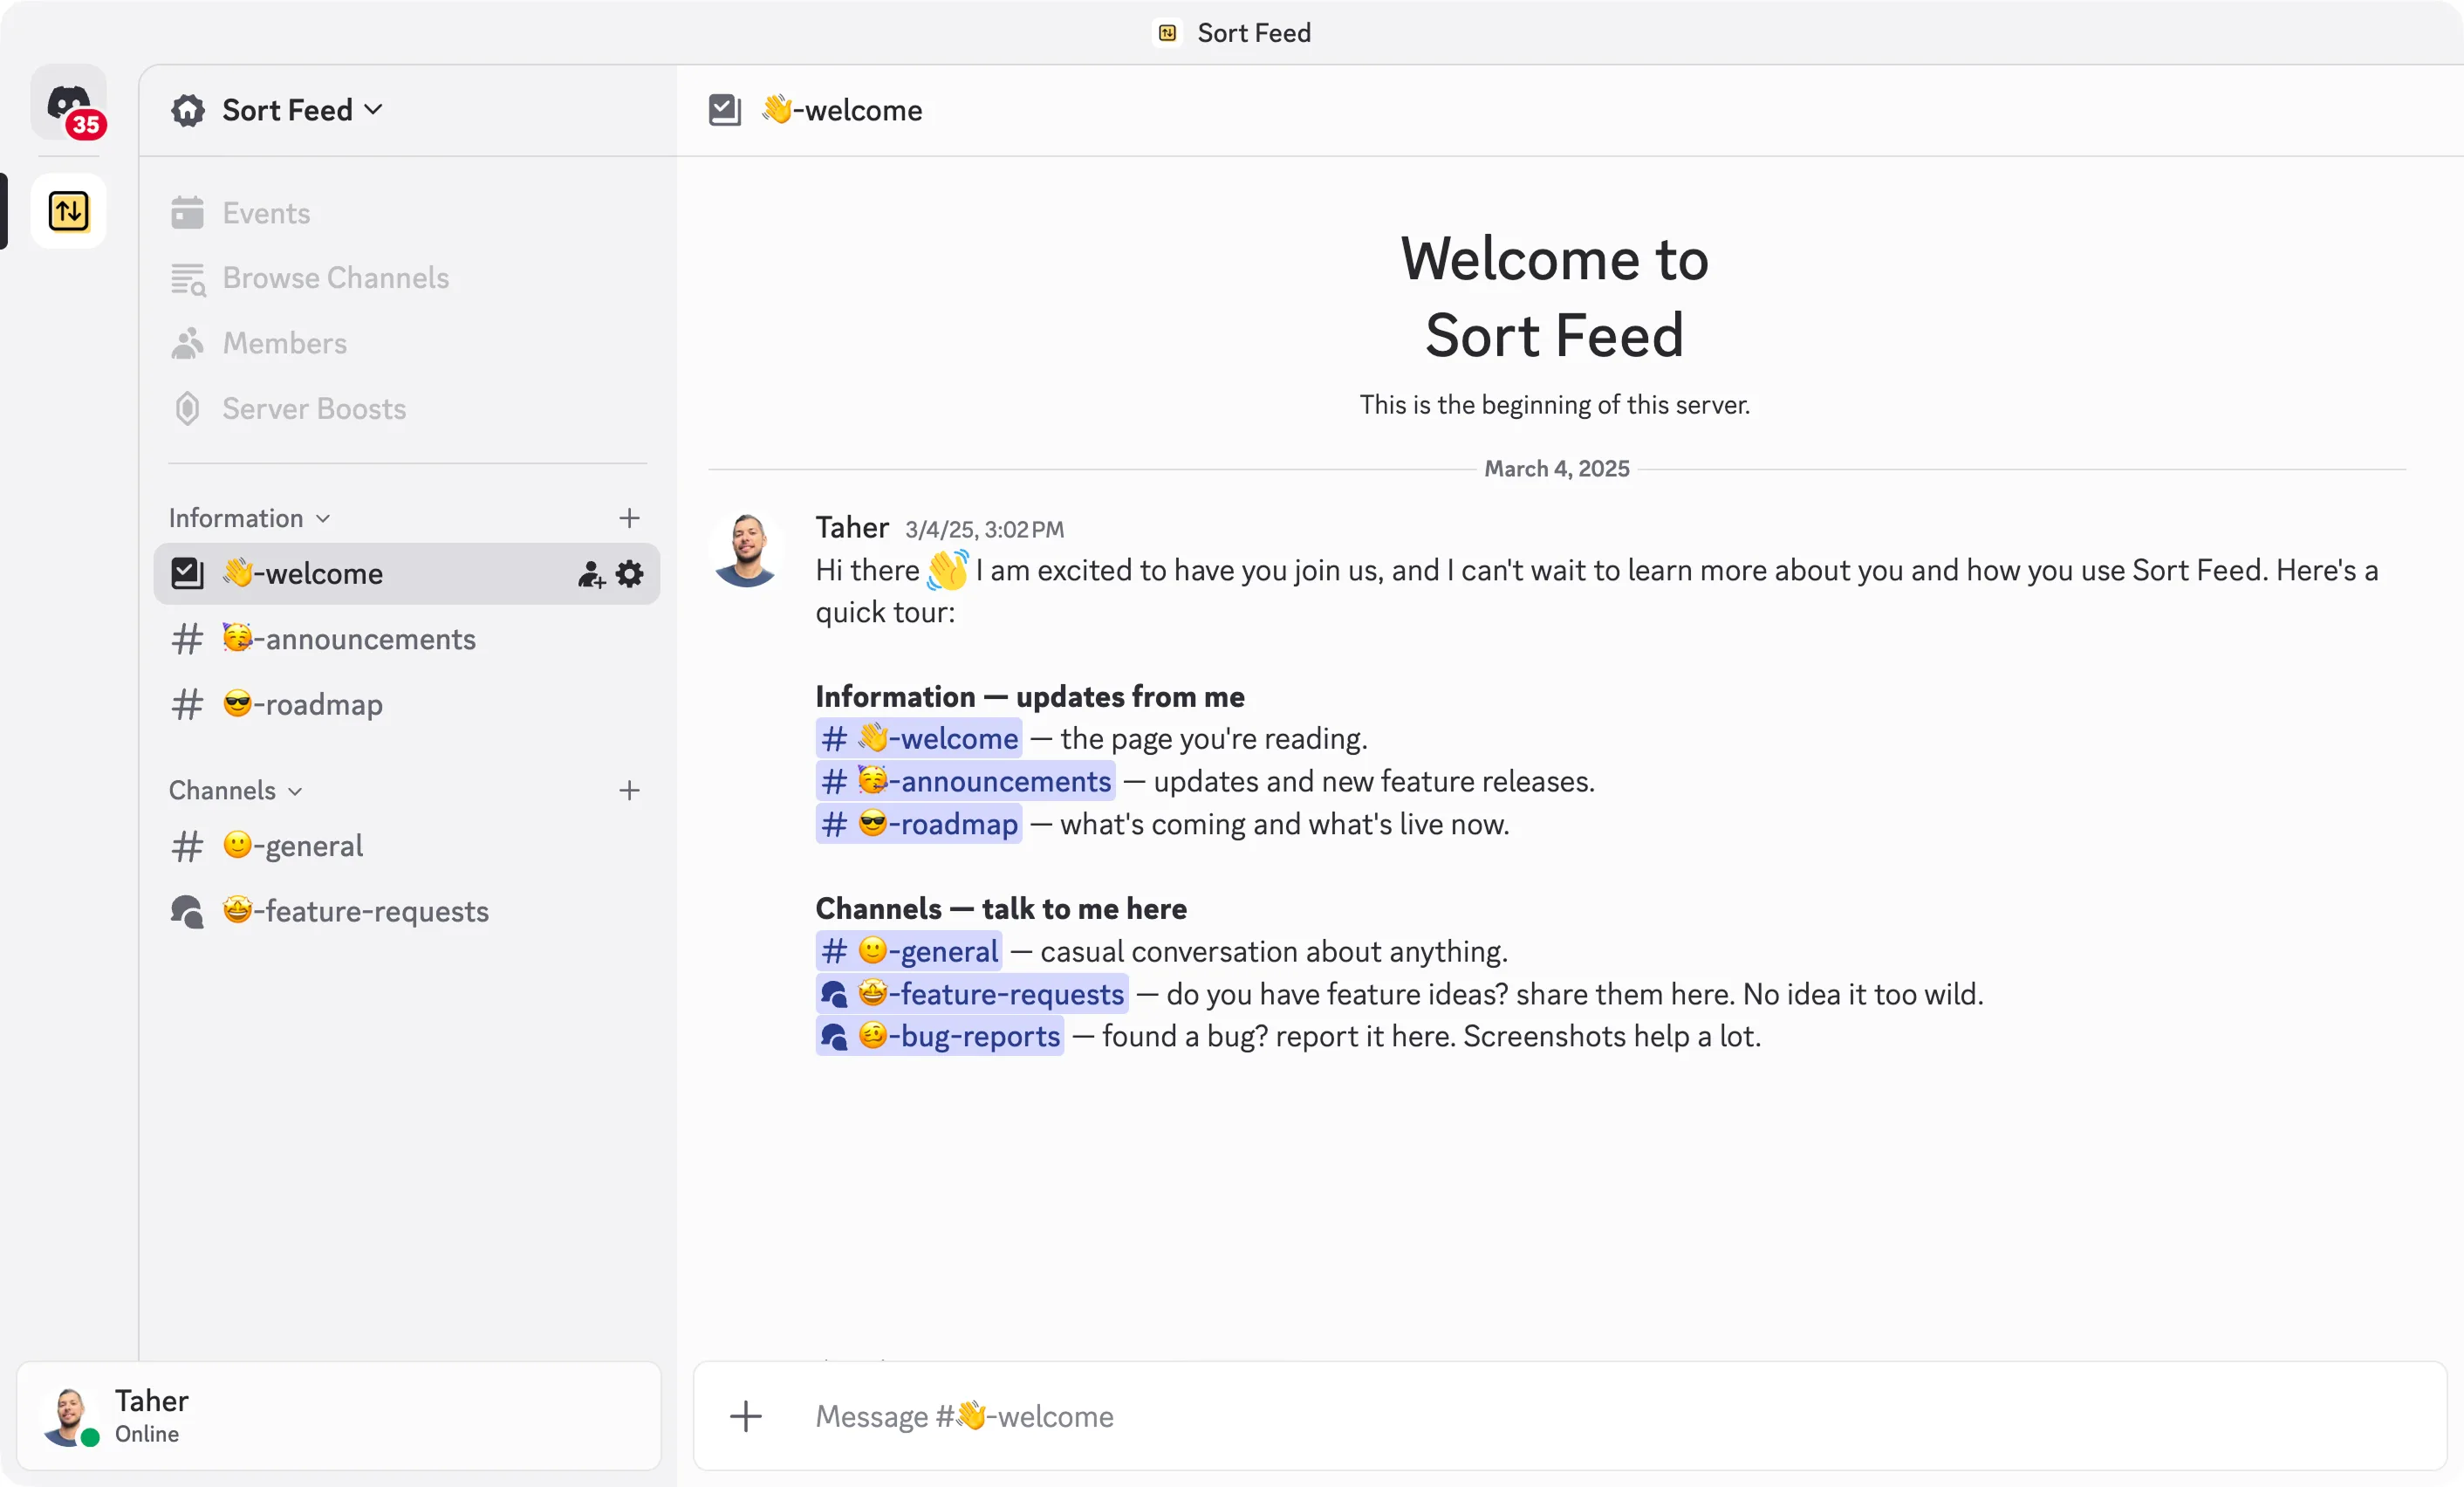Image resolution: width=2464 pixels, height=1487 pixels.
Task: Select the welcome channel in sidebar
Action: coord(406,573)
